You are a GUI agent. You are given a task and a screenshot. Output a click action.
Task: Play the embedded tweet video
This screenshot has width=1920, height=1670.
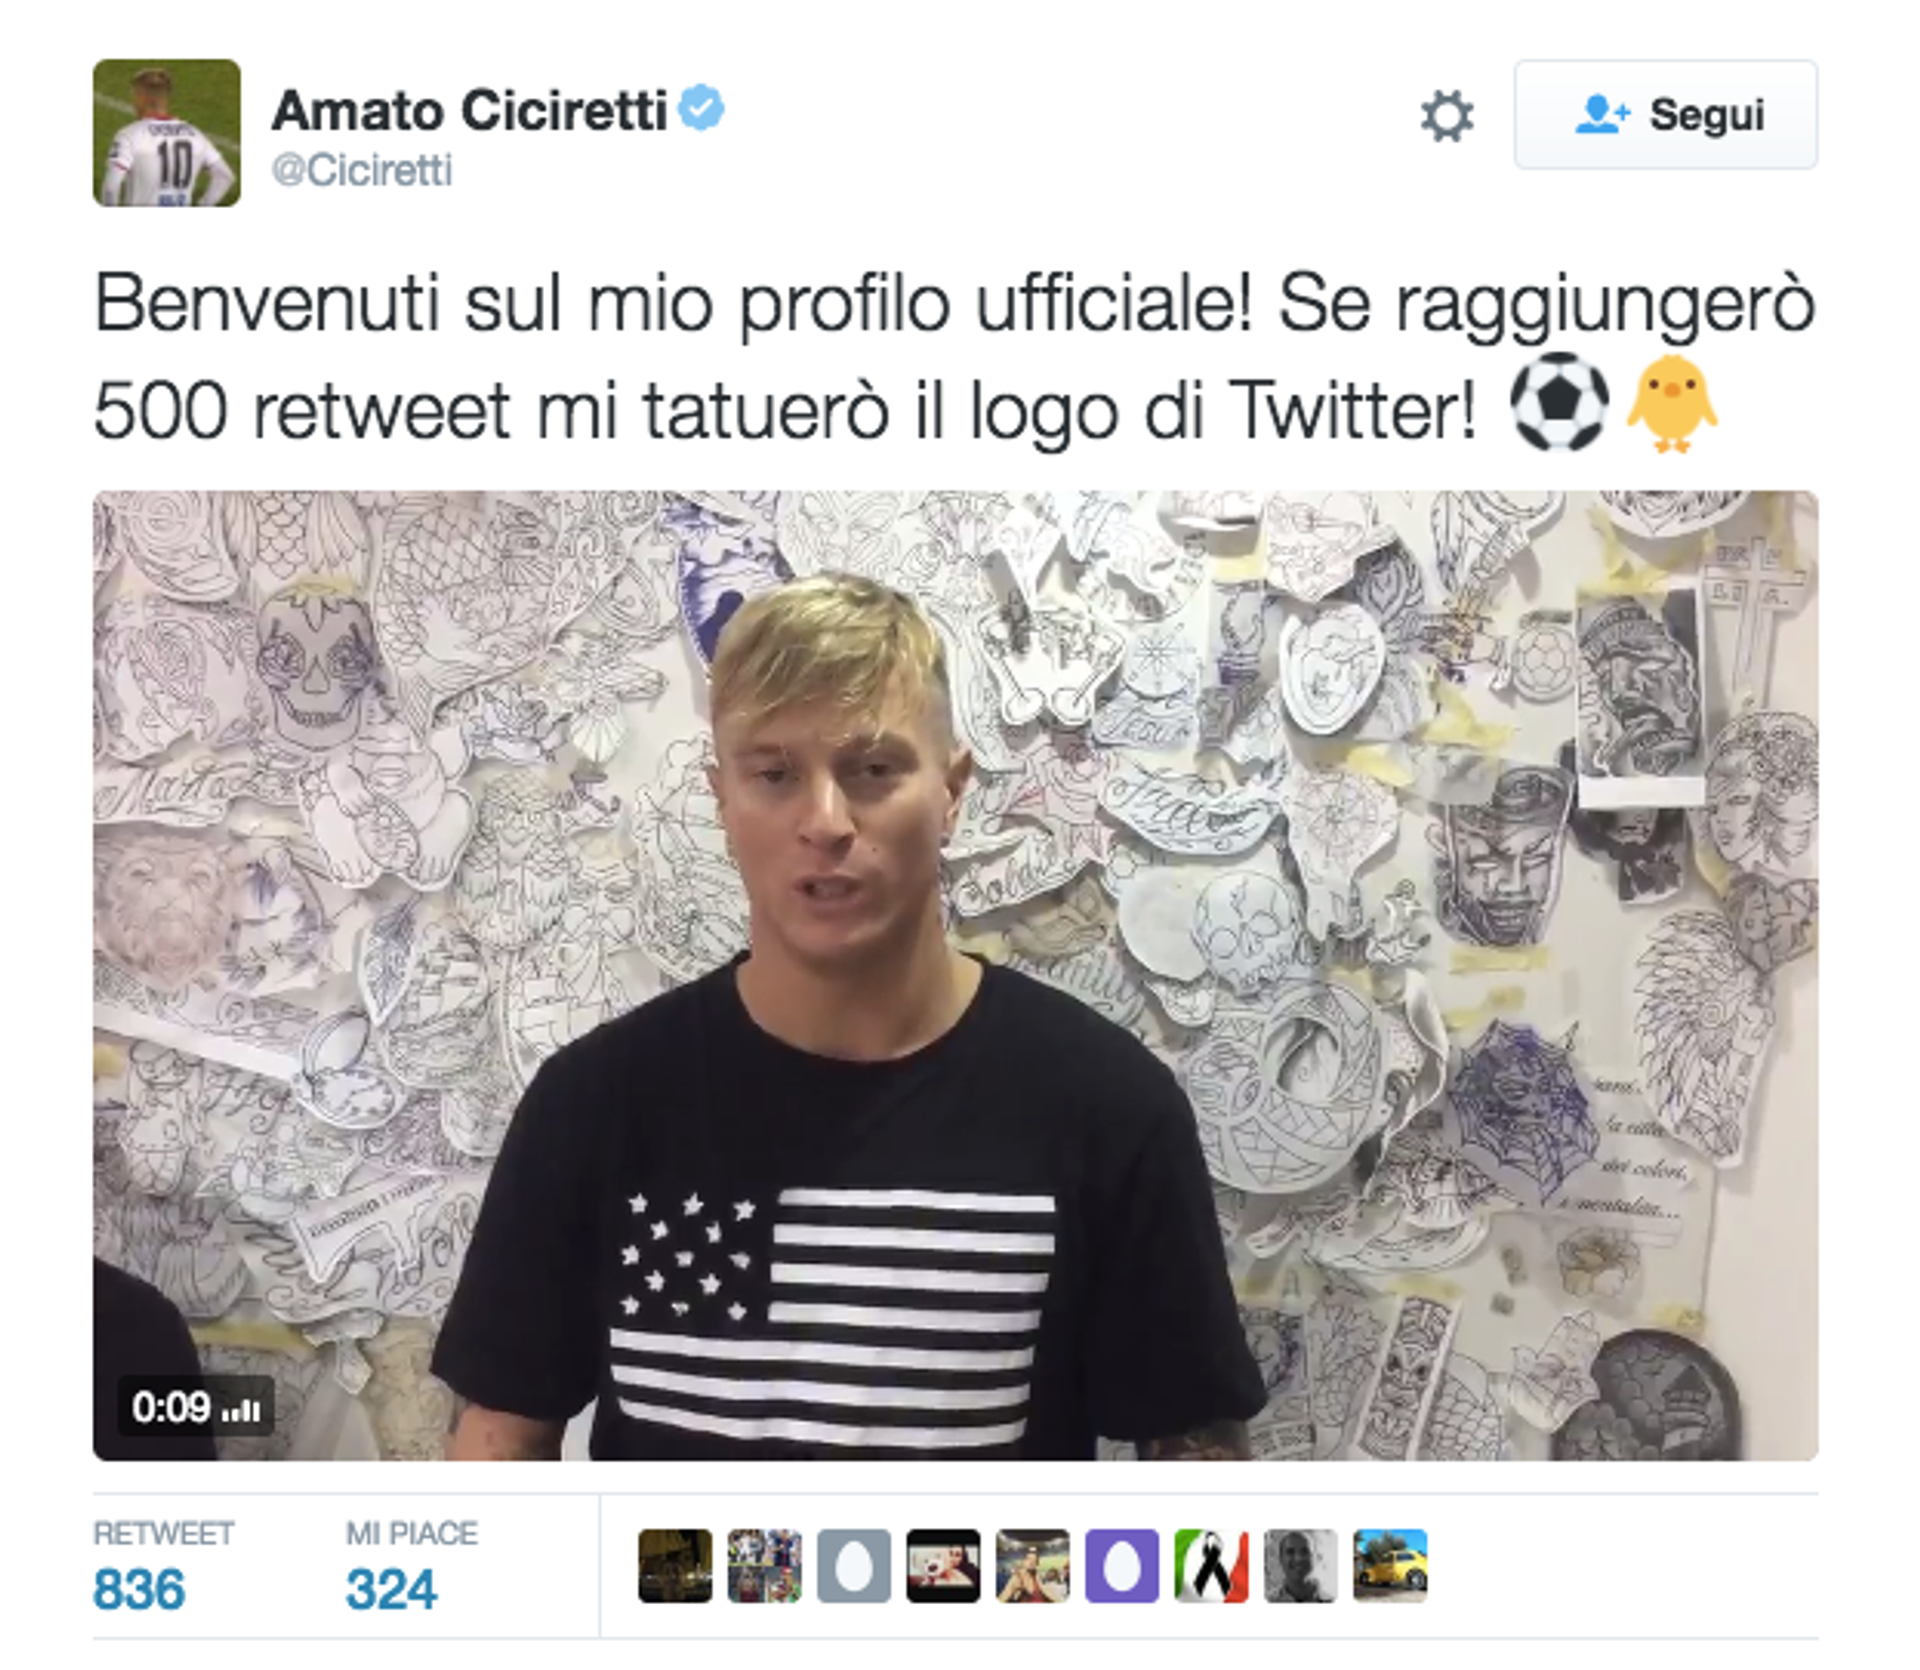point(955,975)
